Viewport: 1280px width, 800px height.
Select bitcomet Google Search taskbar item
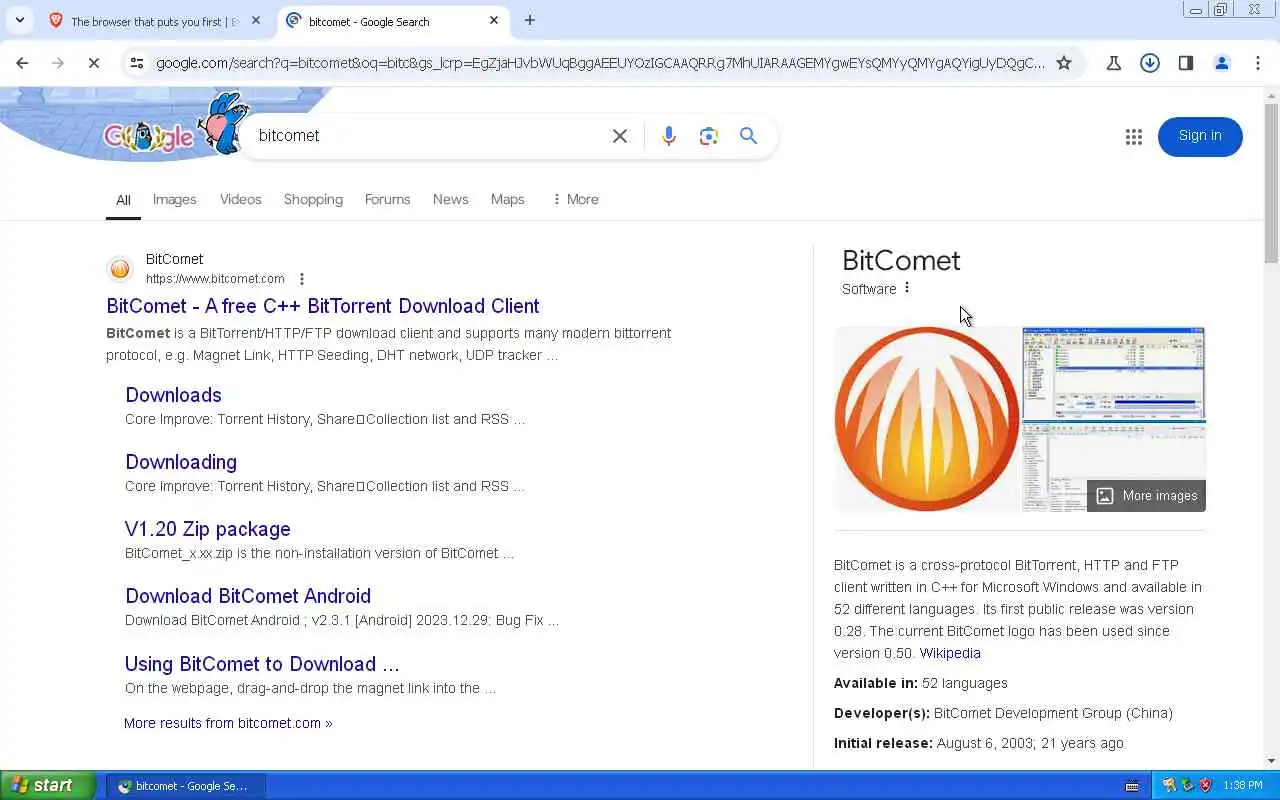pos(186,786)
